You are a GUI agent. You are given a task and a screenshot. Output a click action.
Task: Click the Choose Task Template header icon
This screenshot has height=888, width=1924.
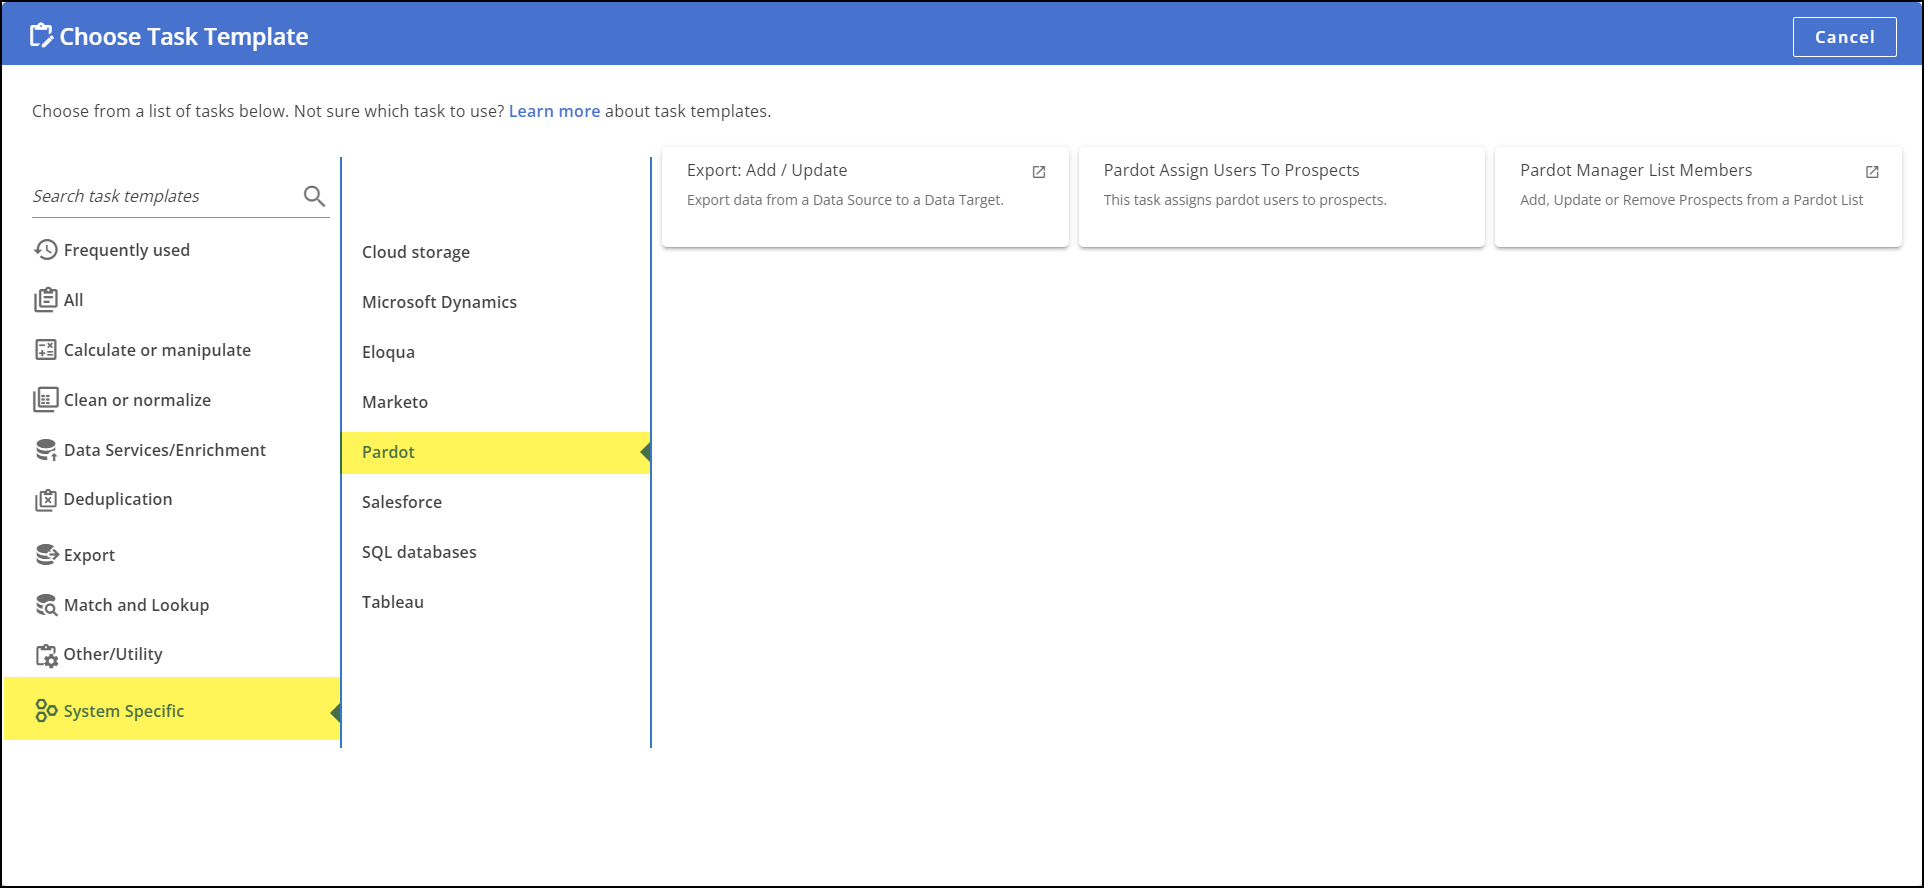[41, 36]
